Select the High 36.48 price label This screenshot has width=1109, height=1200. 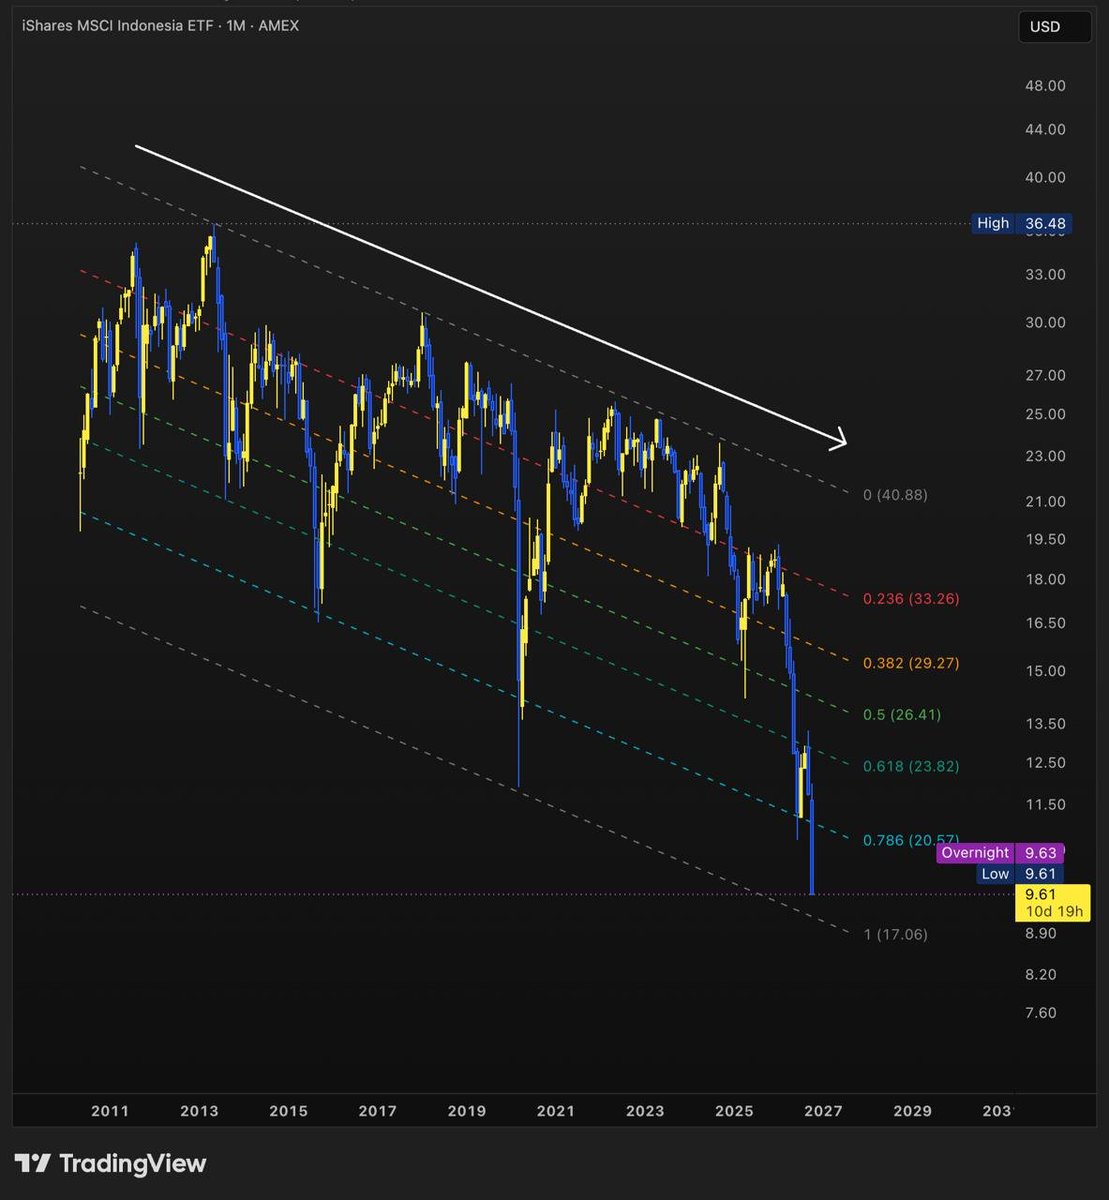click(1021, 224)
